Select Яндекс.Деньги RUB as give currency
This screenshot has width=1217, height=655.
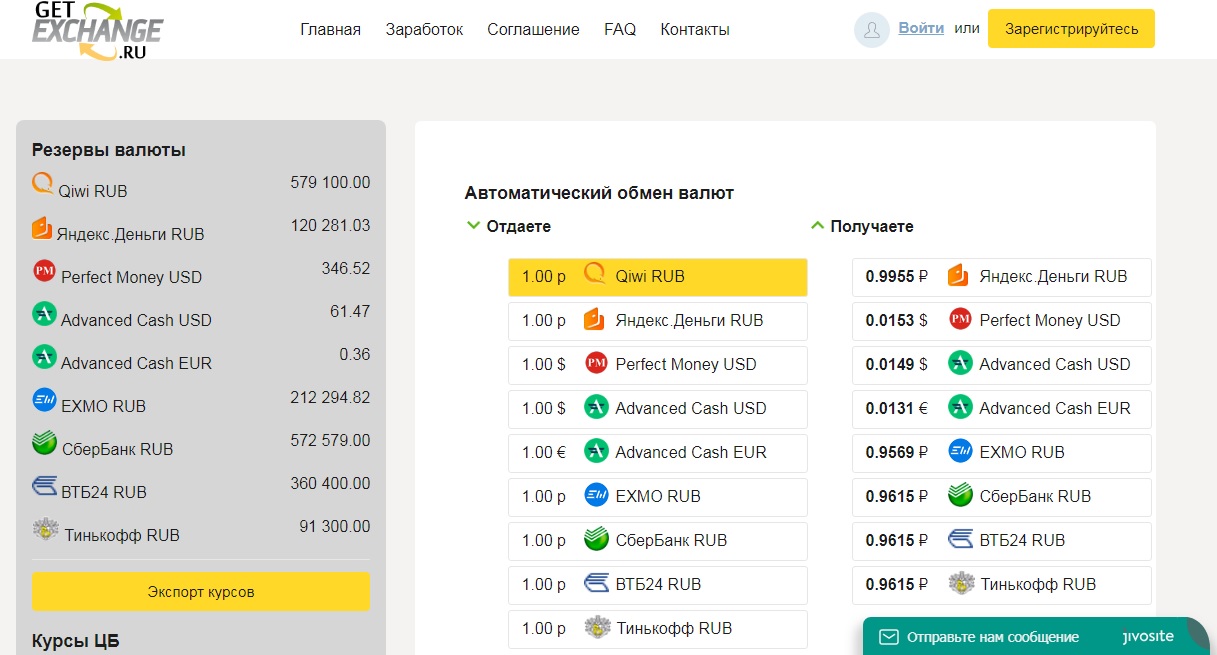click(x=657, y=321)
